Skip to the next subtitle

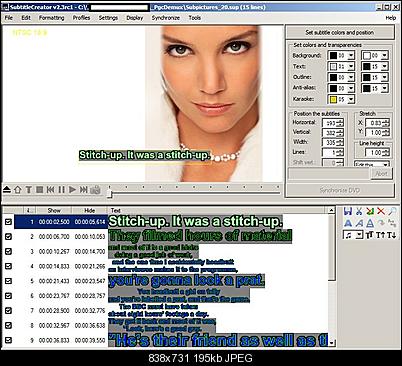click(84, 190)
